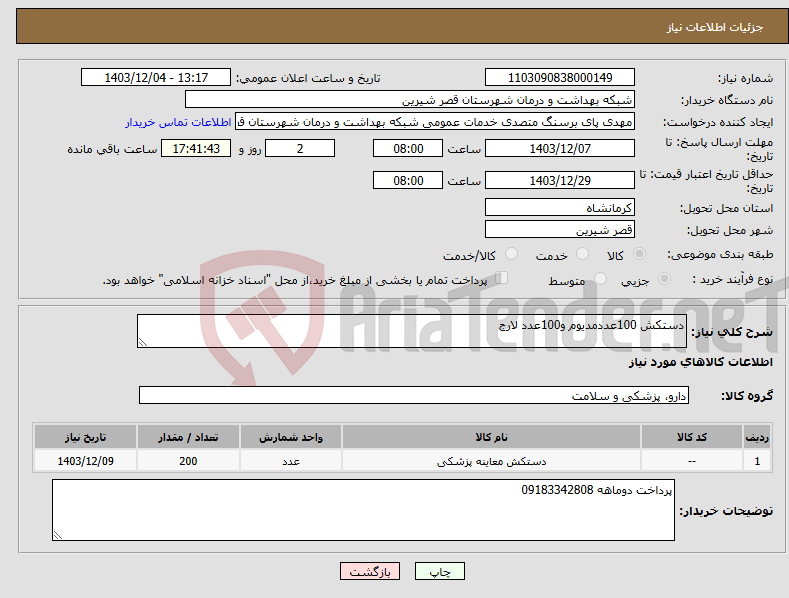Image resolution: width=789 pixels, height=598 pixels.
Task: Select the خدمت radio button
Action: [582, 254]
